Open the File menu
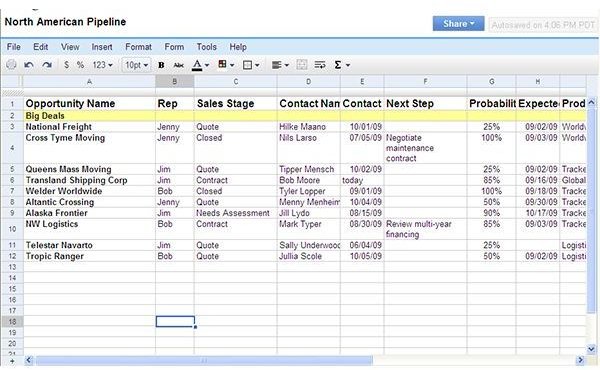Image resolution: width=600 pixels, height=370 pixels. click(x=14, y=47)
